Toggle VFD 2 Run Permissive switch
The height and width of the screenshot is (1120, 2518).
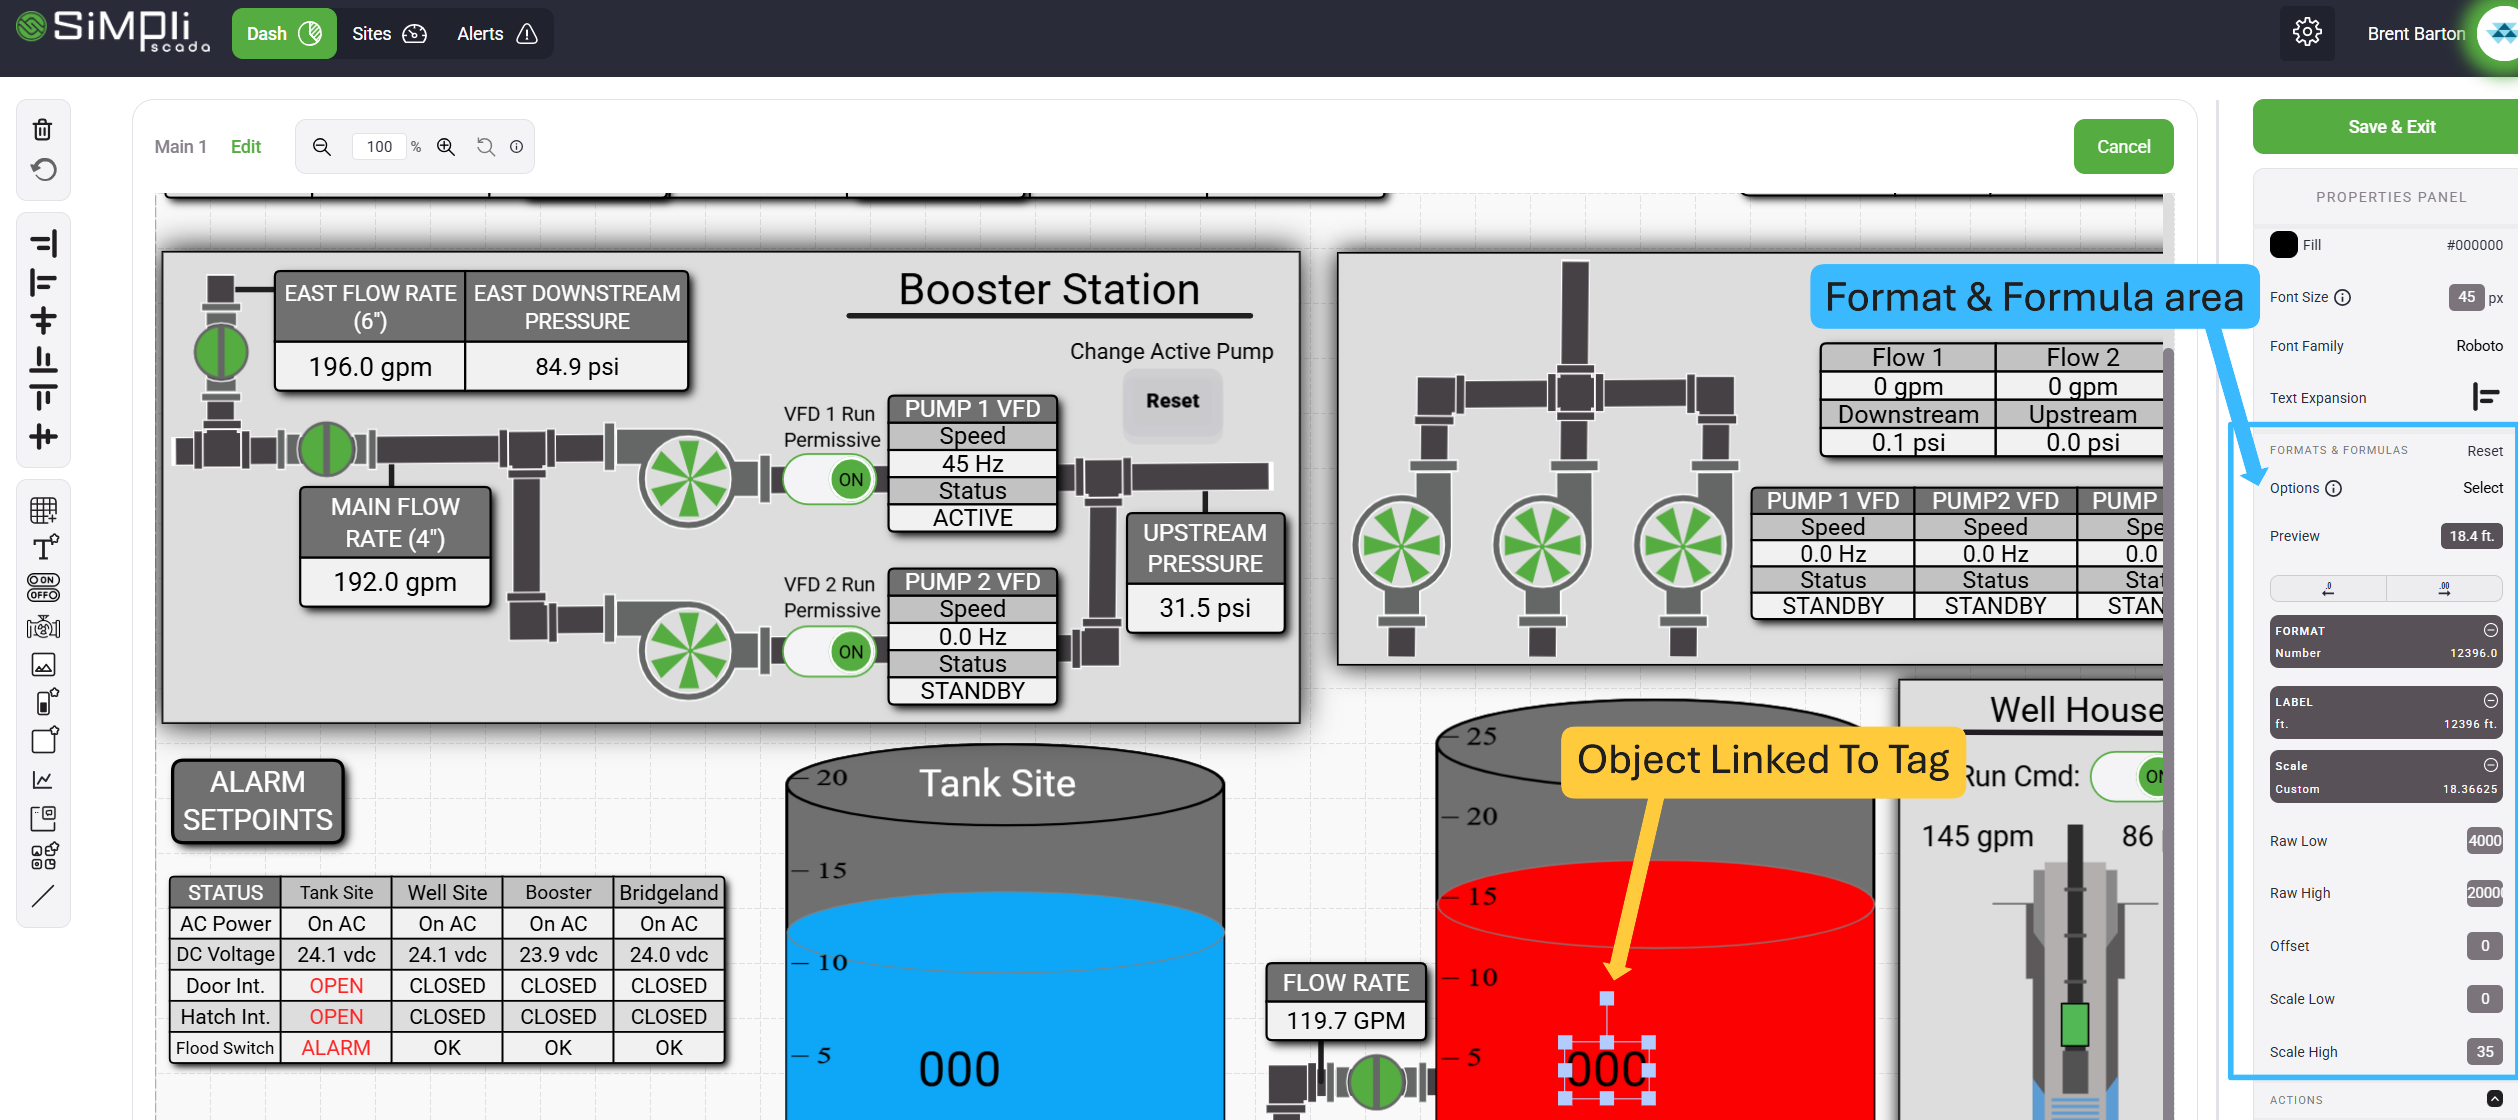(x=829, y=652)
